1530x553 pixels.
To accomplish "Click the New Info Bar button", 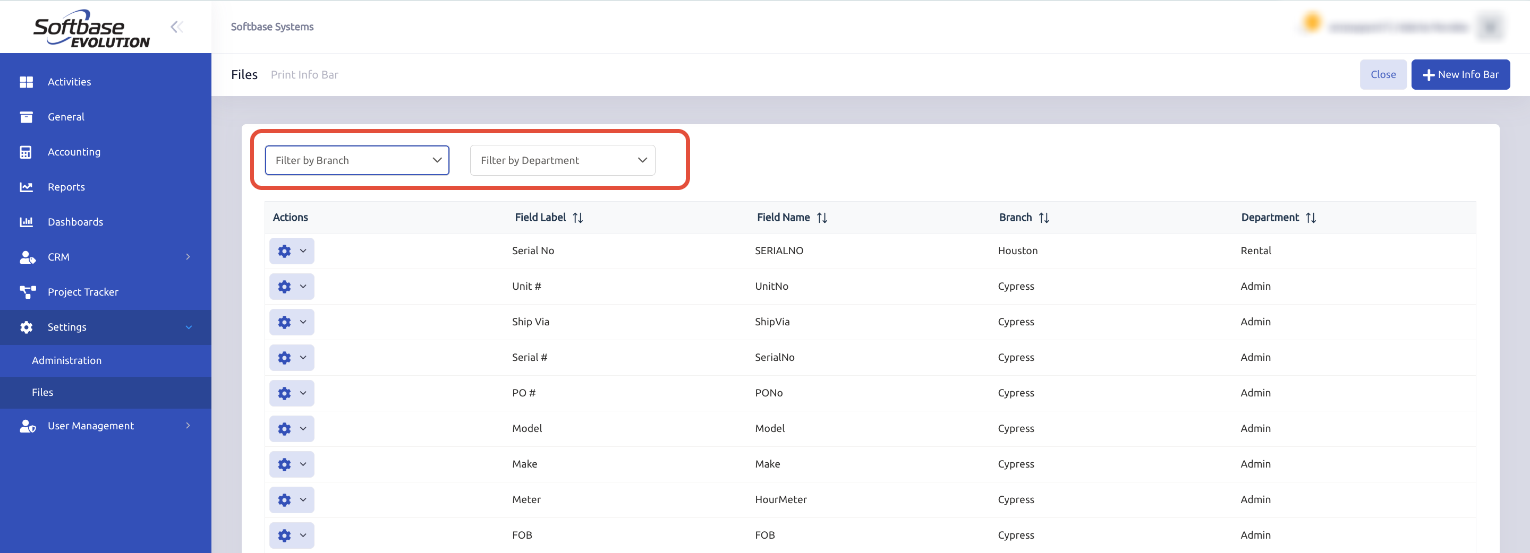I will coord(1460,75).
